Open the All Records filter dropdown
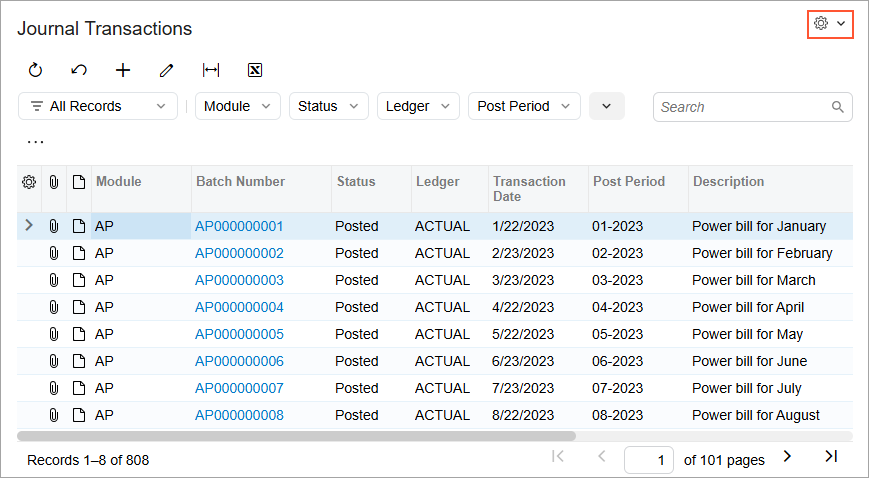Image resolution: width=869 pixels, height=478 pixels. click(x=98, y=106)
